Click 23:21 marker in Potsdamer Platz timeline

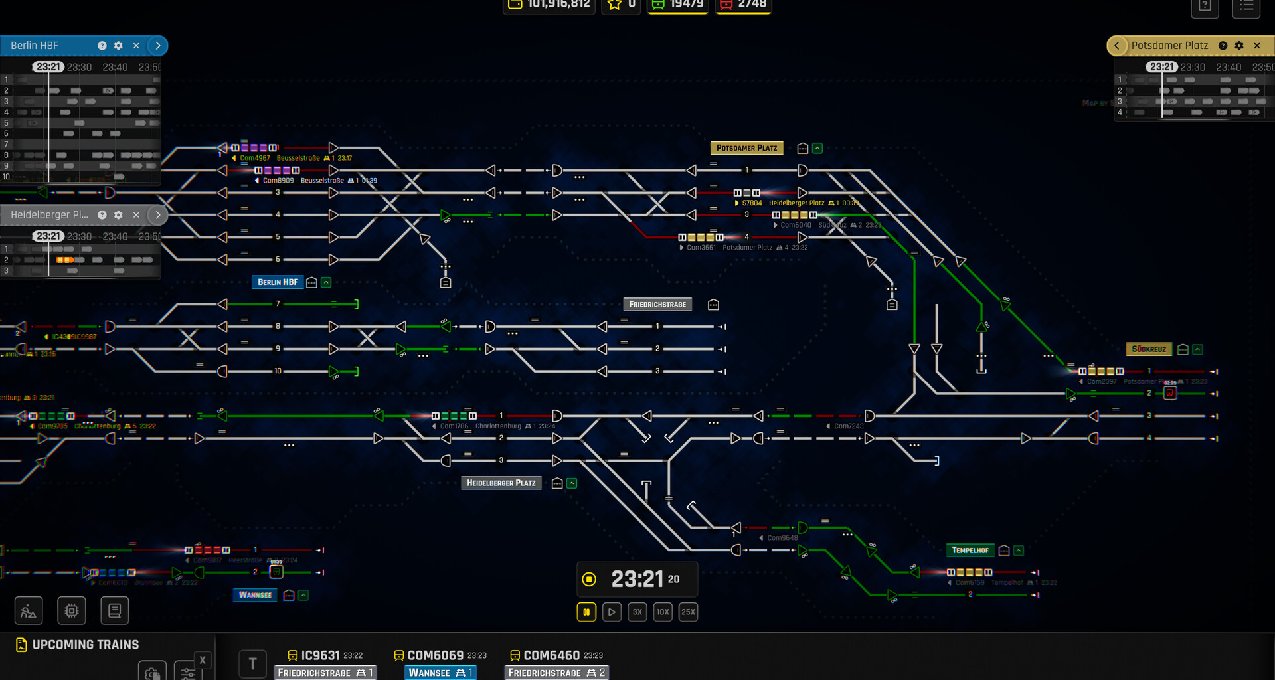click(x=1161, y=67)
